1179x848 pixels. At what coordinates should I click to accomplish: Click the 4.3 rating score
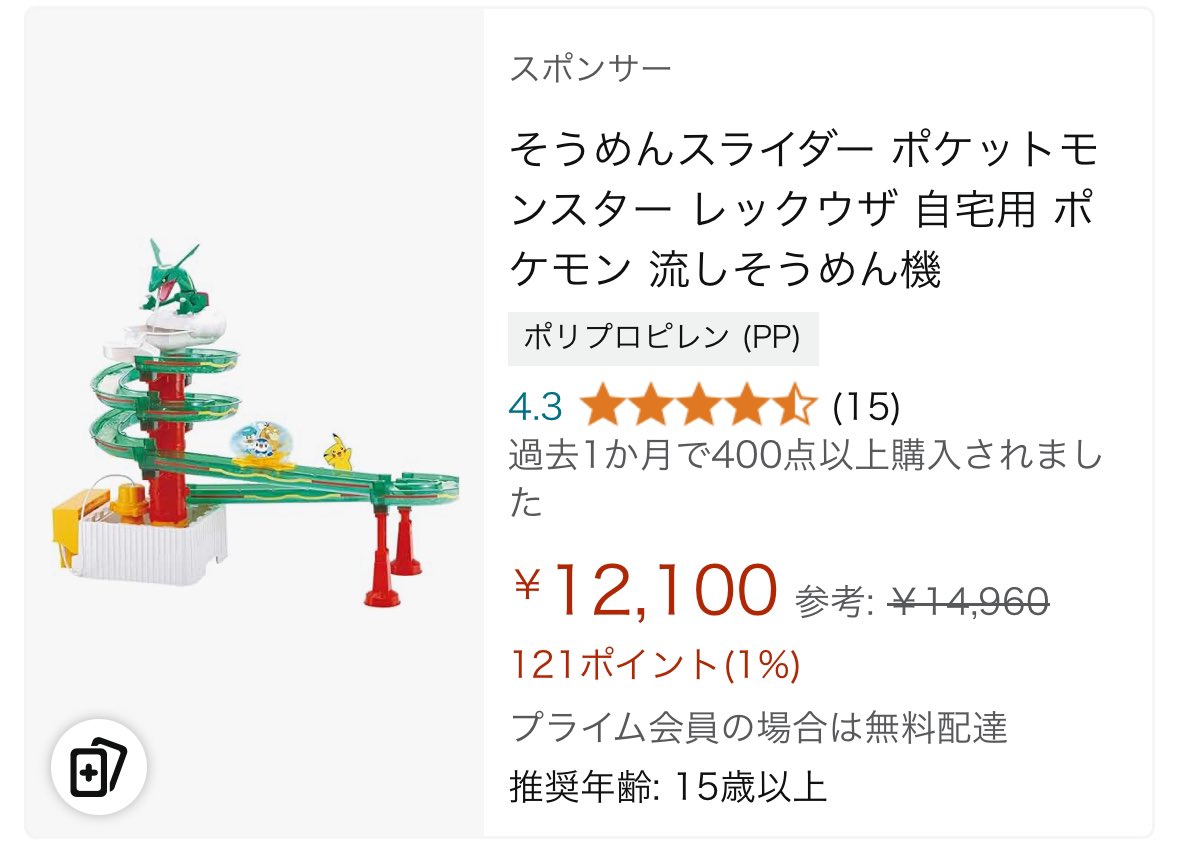(x=535, y=407)
